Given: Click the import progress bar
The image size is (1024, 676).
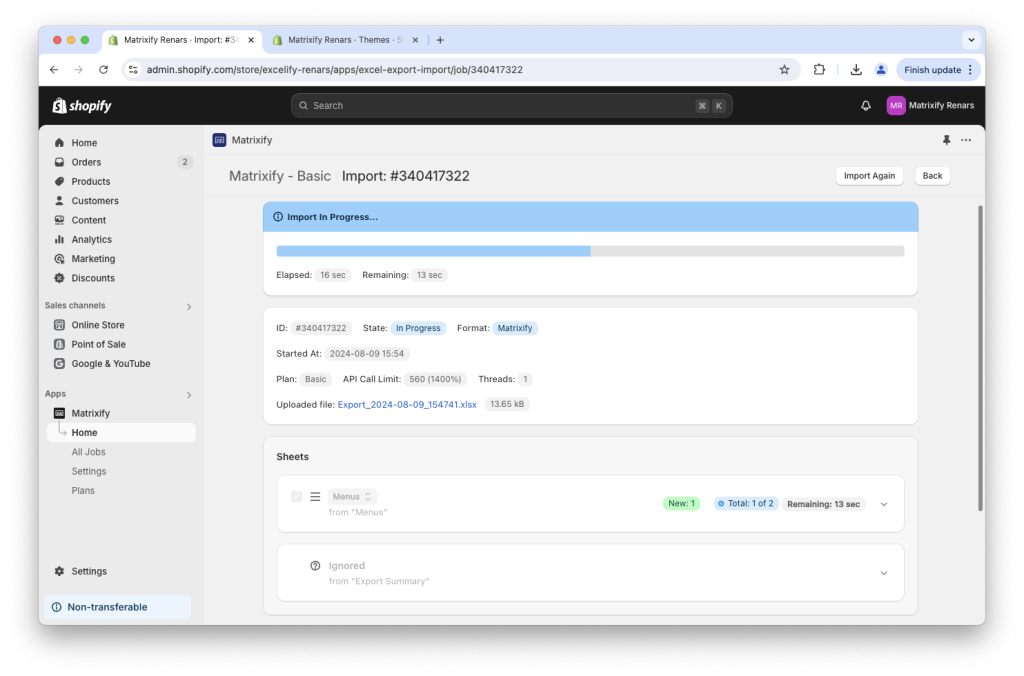Looking at the screenshot, I should click(x=590, y=251).
